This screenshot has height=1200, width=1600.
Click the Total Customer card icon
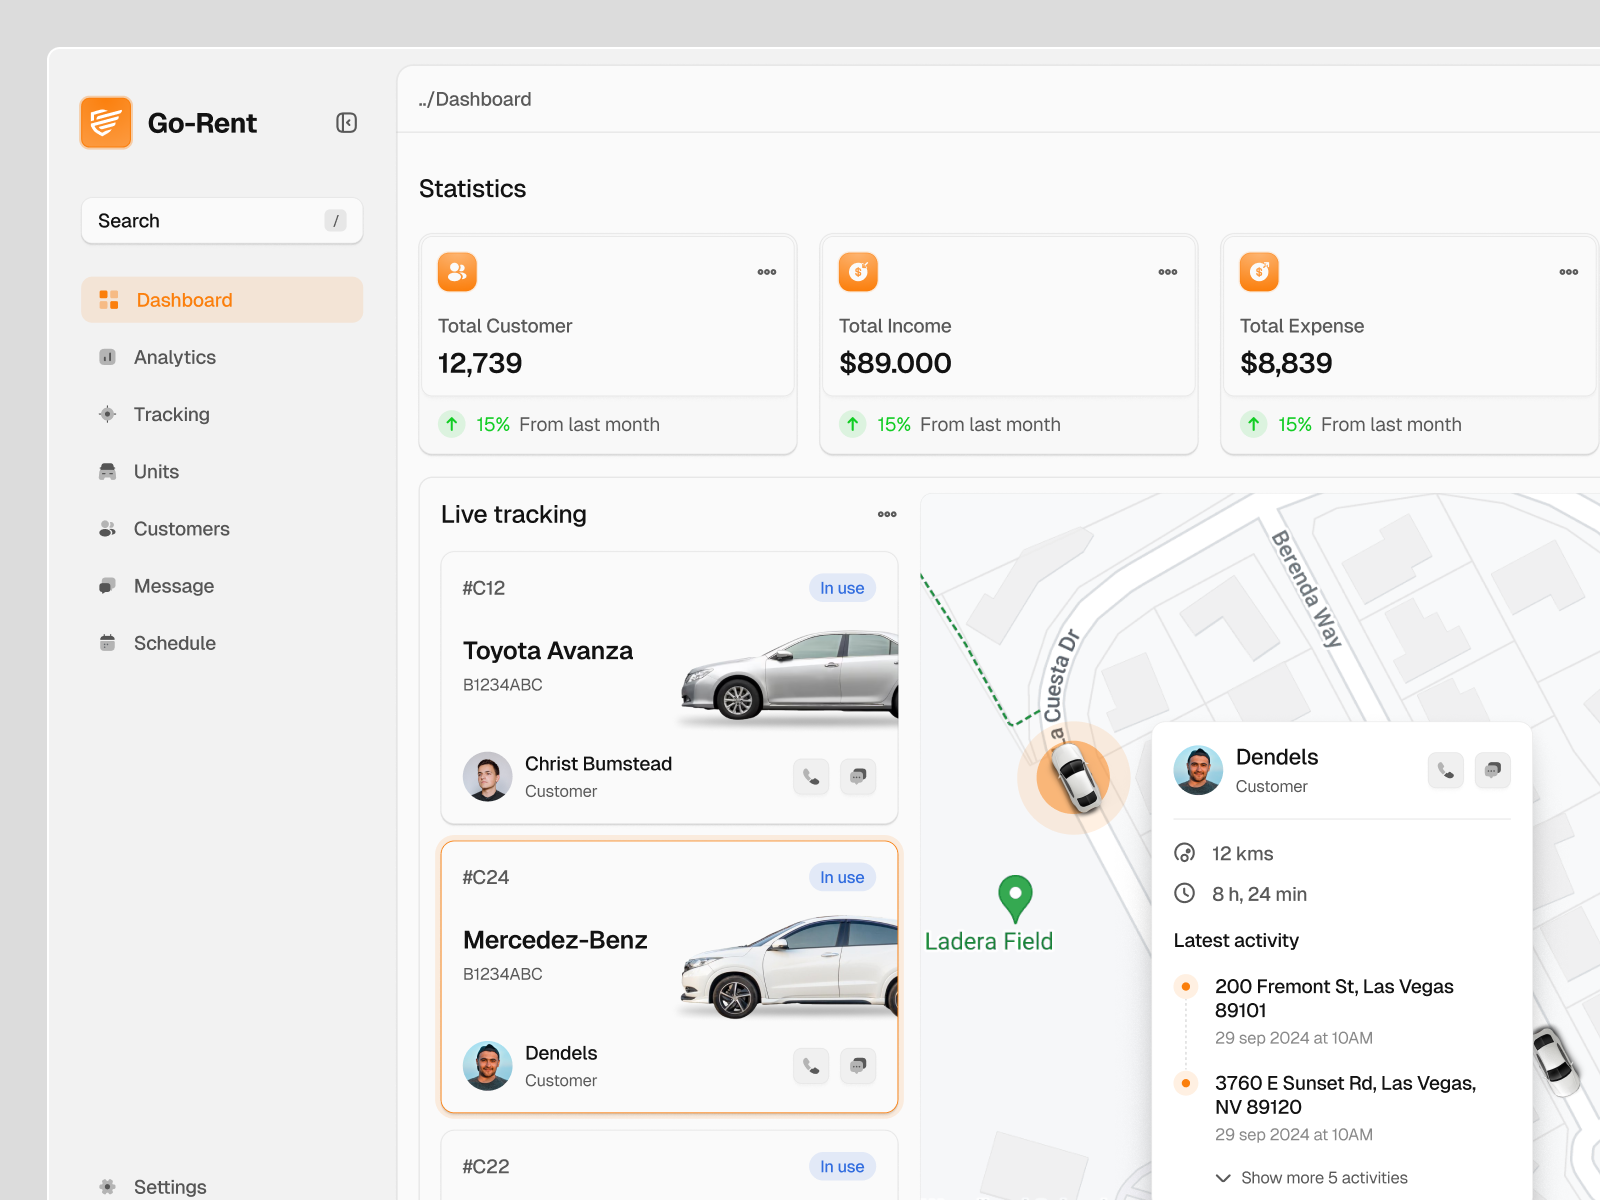click(457, 271)
